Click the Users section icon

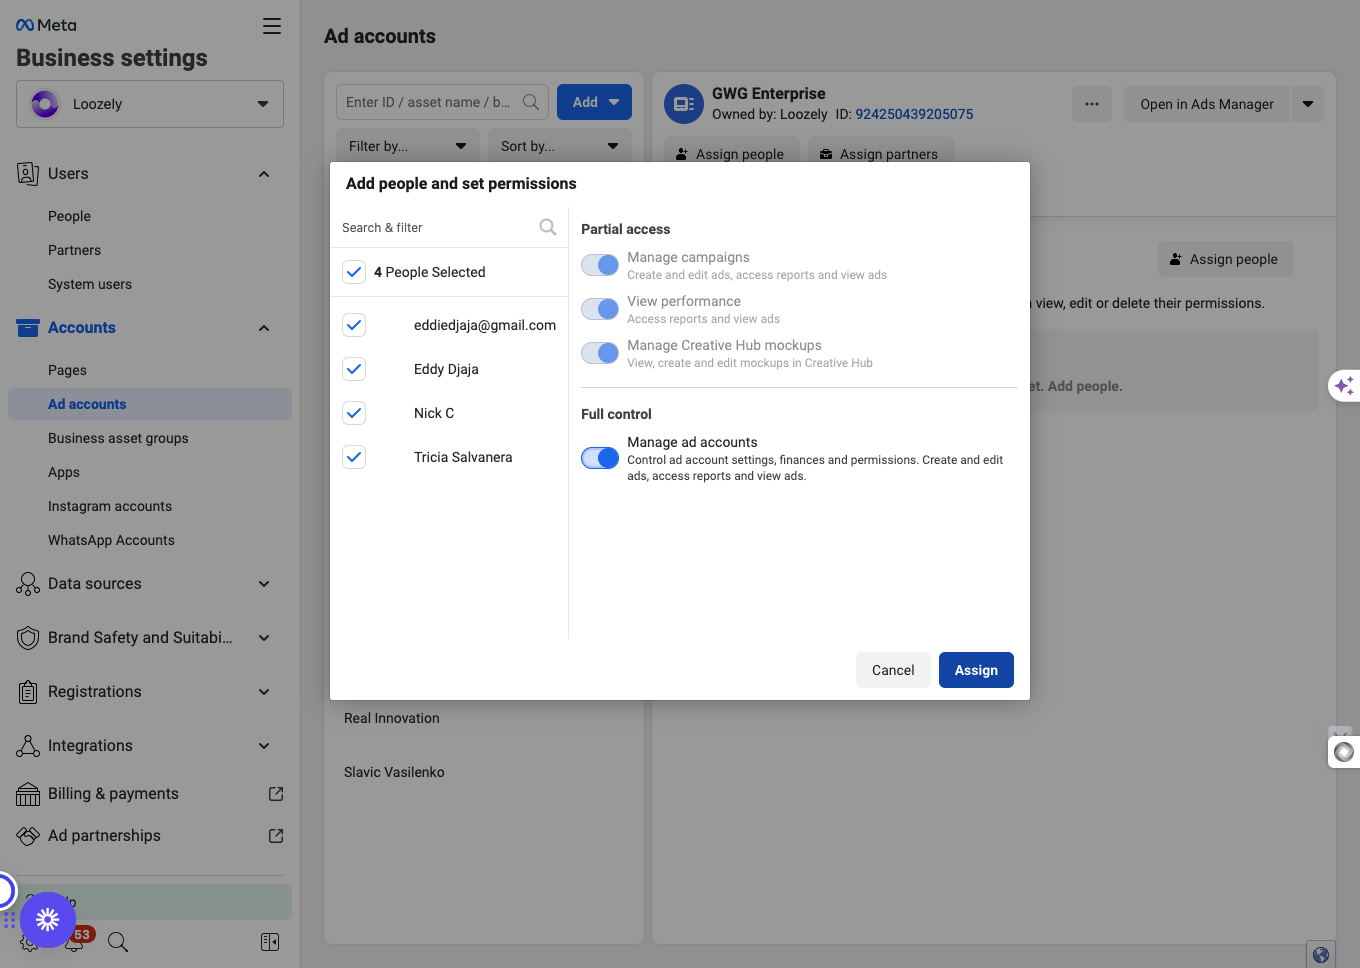28,173
